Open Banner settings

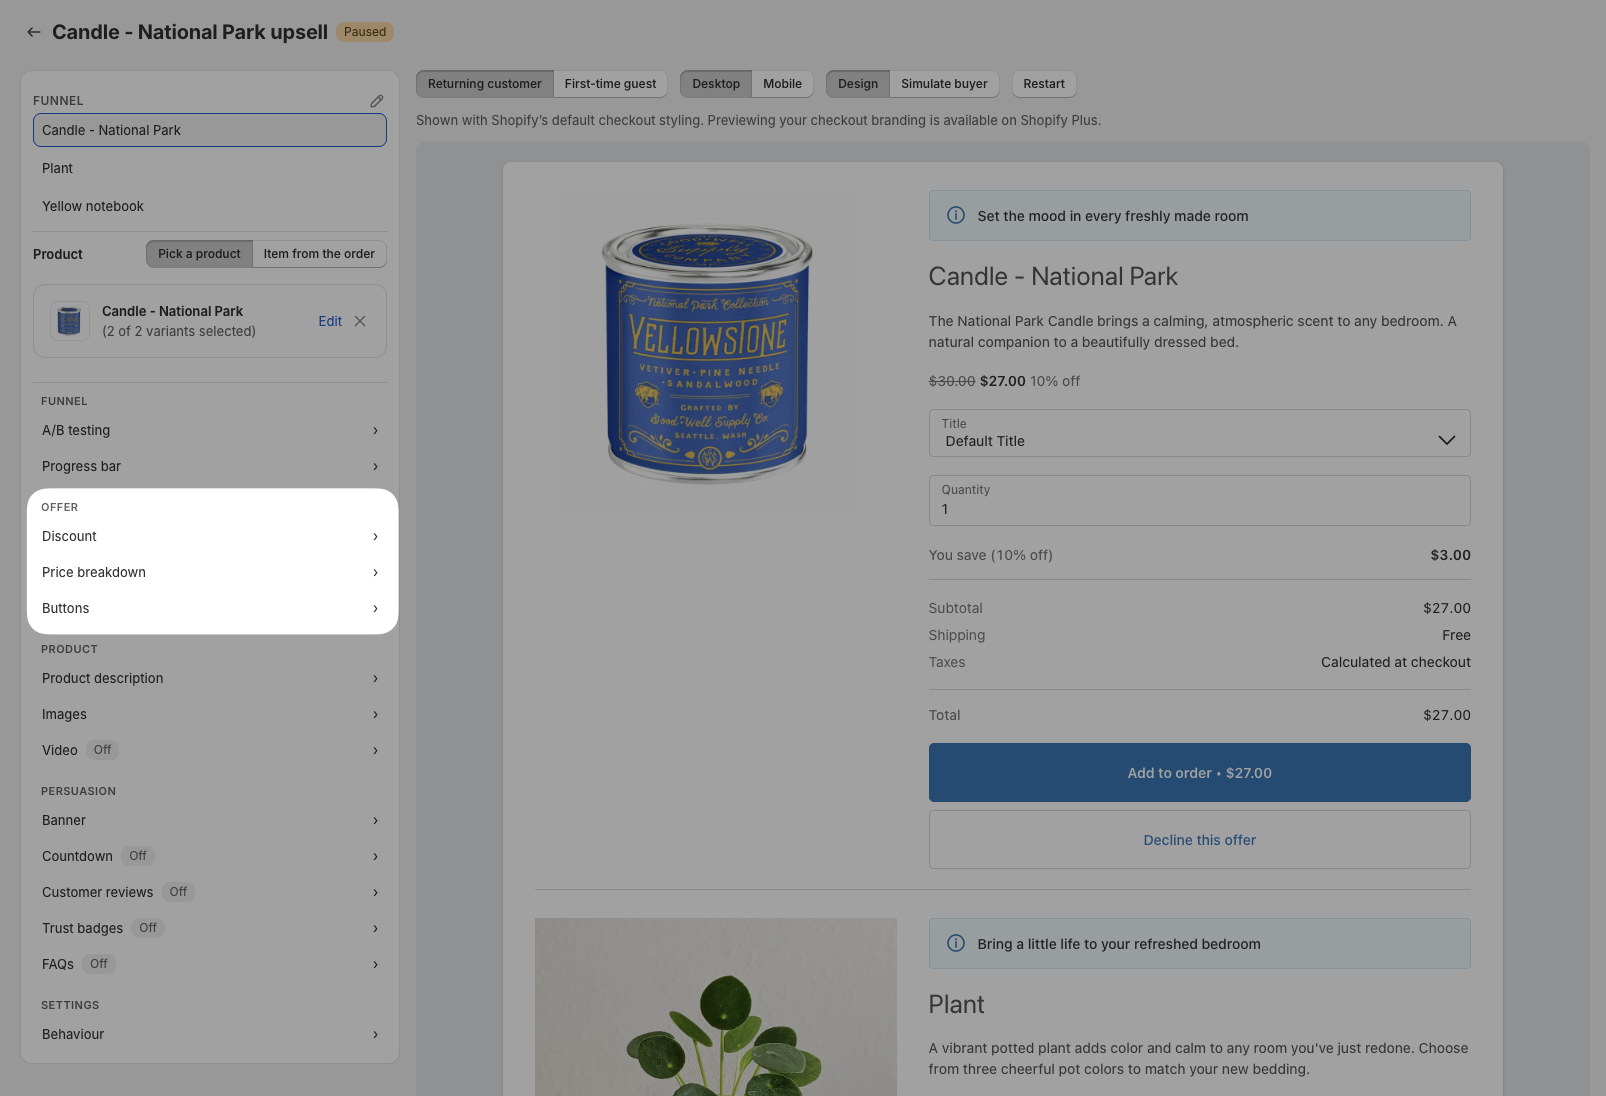click(x=210, y=820)
